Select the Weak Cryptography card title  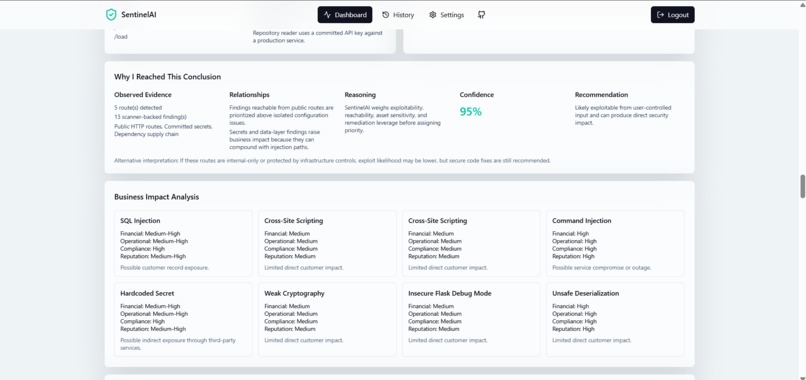(295, 293)
